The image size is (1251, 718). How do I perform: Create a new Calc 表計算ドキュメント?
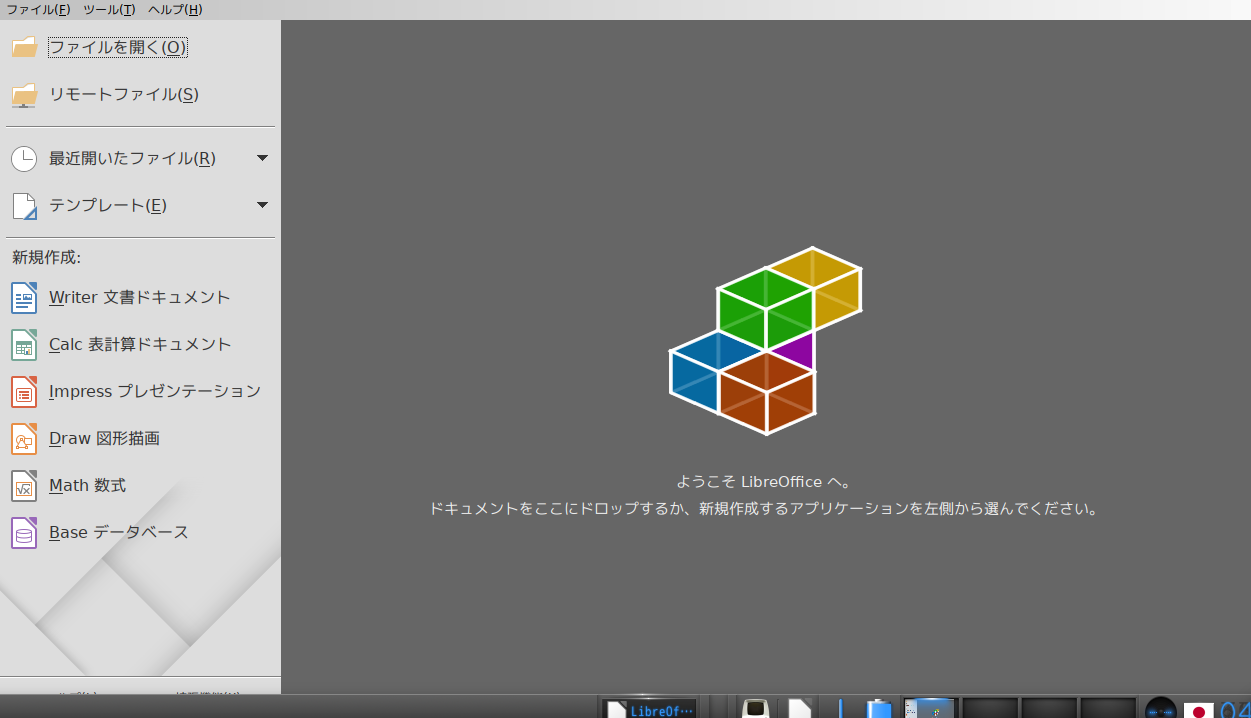(139, 344)
